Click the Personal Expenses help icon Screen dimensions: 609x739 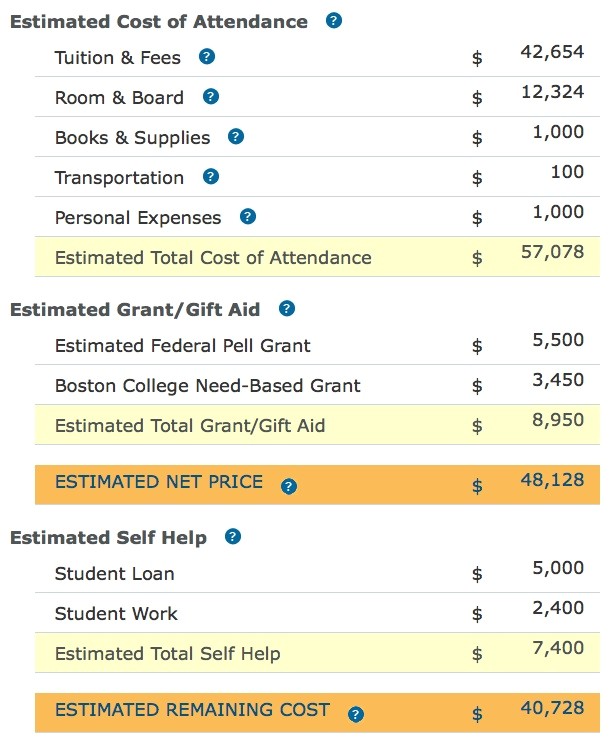tap(248, 217)
